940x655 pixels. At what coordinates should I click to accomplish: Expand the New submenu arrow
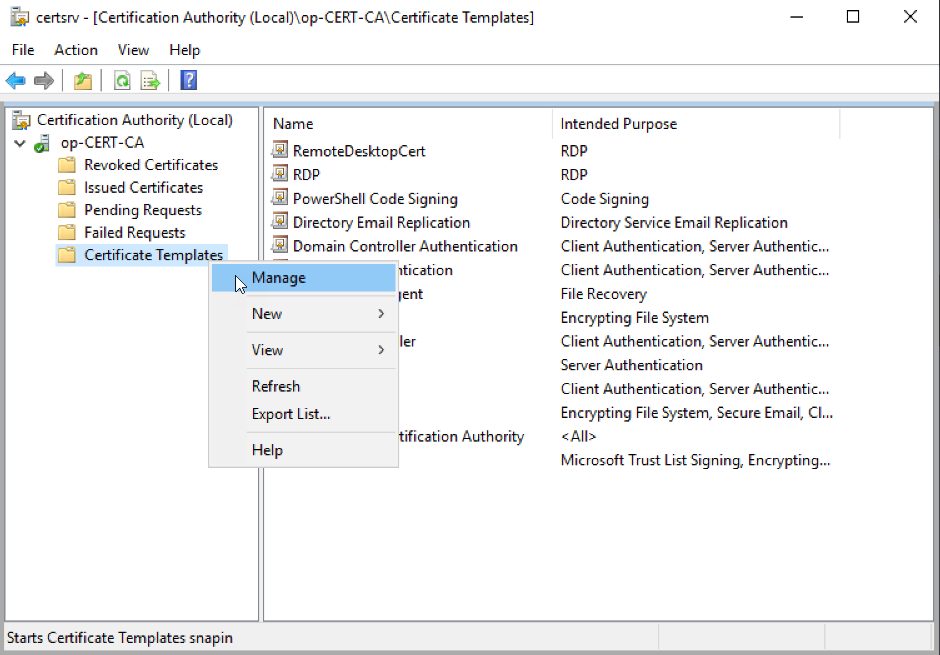pyautogui.click(x=381, y=313)
